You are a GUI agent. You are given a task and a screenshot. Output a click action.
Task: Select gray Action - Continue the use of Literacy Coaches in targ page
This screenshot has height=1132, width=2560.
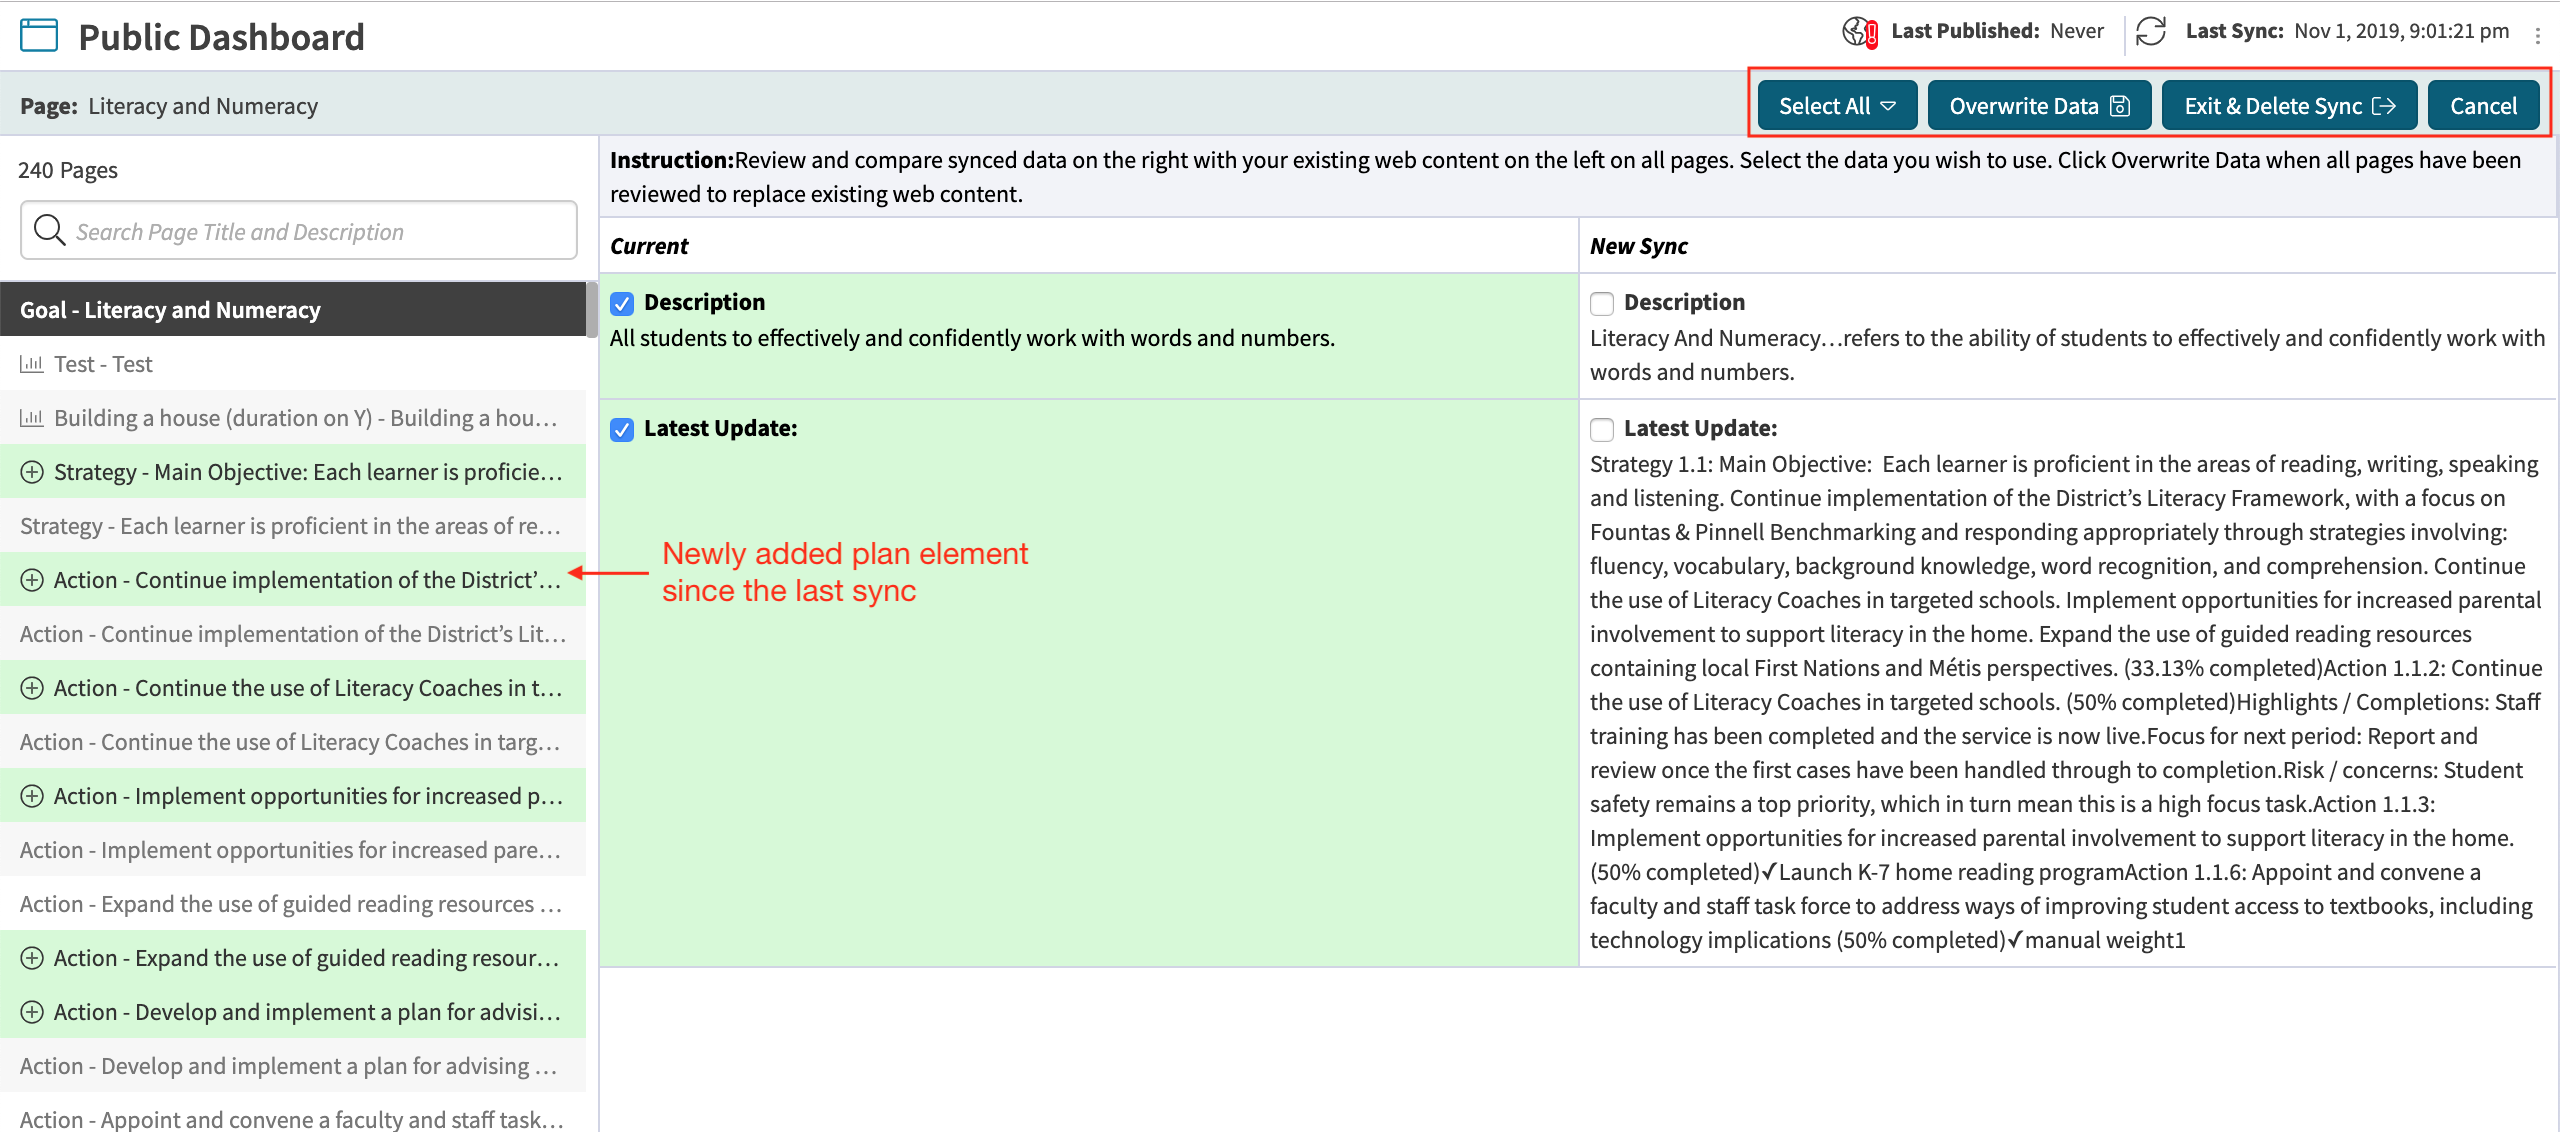[x=293, y=742]
